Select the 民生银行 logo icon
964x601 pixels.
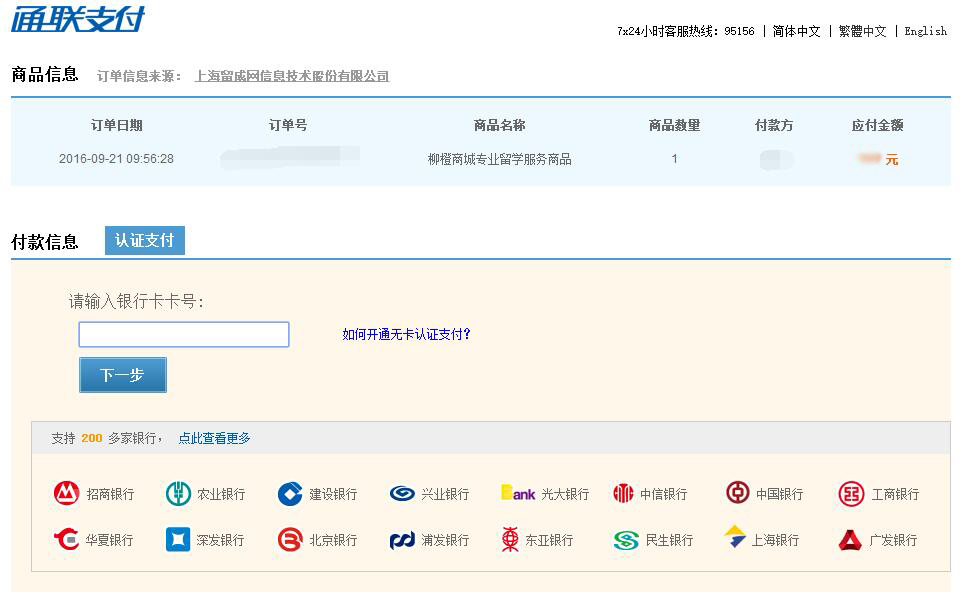click(x=626, y=540)
